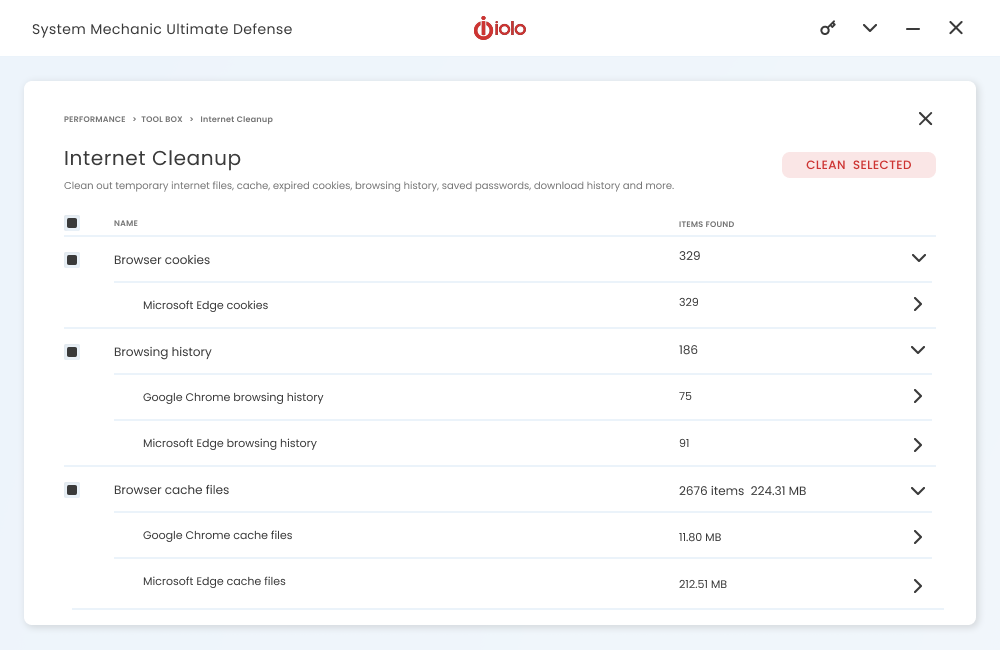Collapse the Browser cache files section
Image resolution: width=1000 pixels, height=650 pixels.
coord(918,490)
